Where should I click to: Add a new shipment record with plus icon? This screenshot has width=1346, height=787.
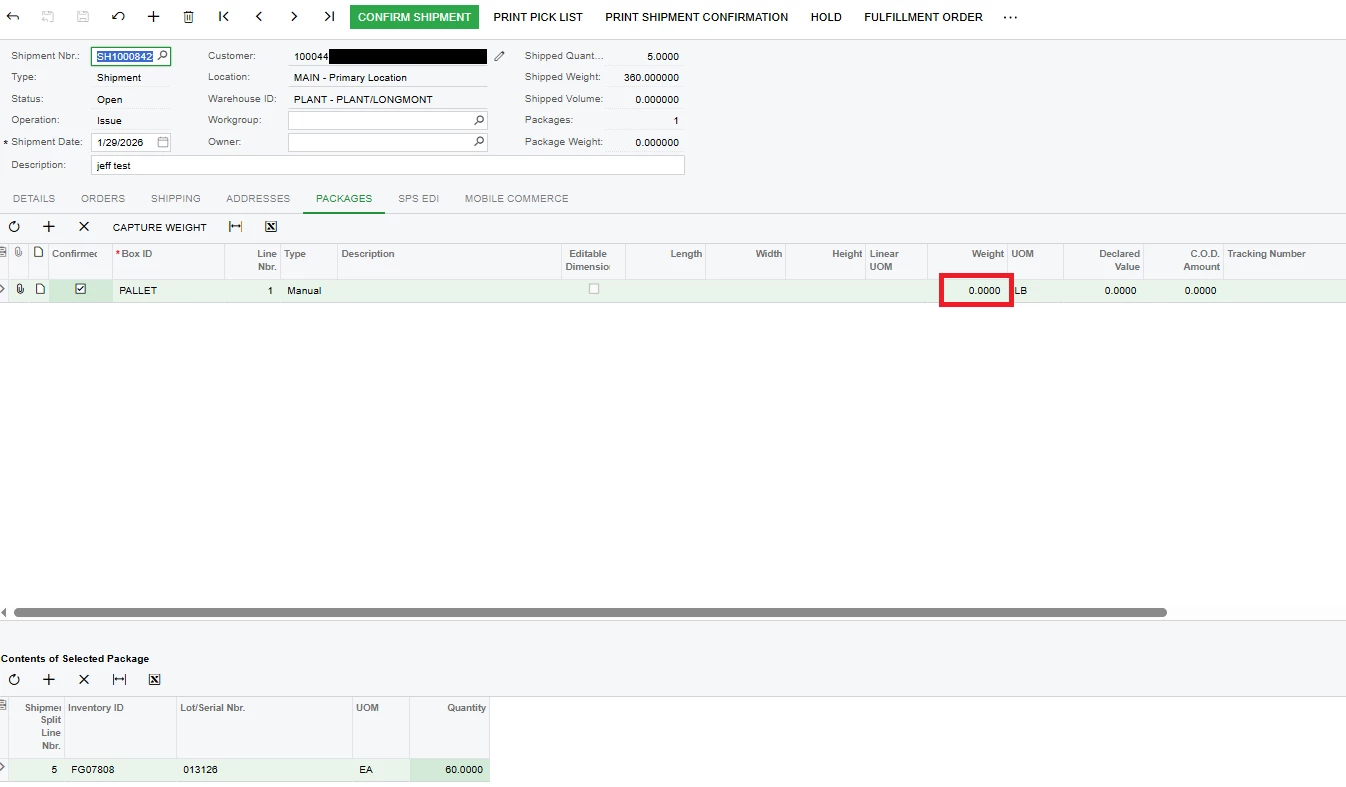coord(153,17)
